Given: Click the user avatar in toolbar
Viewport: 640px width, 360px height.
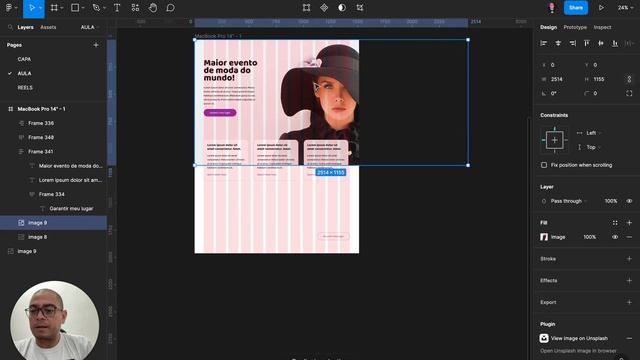Looking at the screenshot, I should 552,8.
